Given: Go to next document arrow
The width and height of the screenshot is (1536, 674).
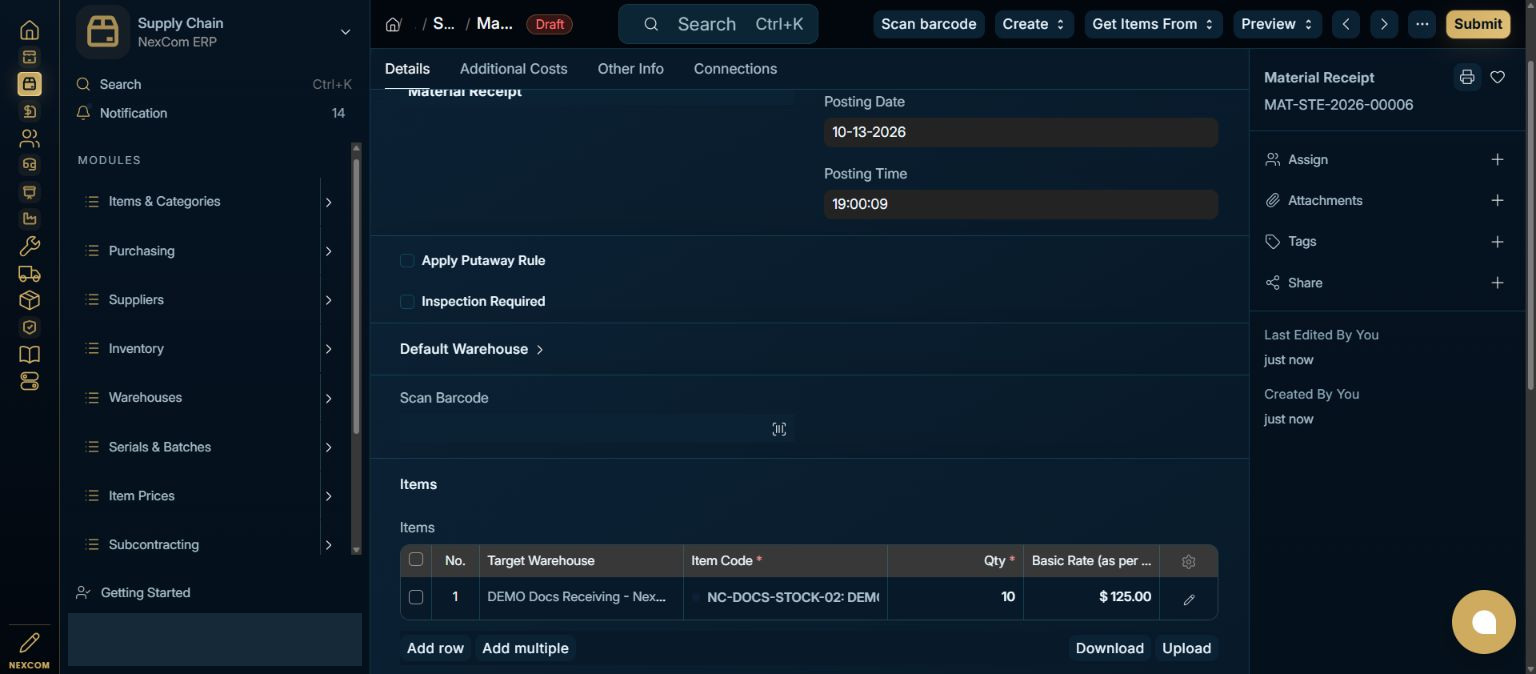Looking at the screenshot, I should 1384,24.
